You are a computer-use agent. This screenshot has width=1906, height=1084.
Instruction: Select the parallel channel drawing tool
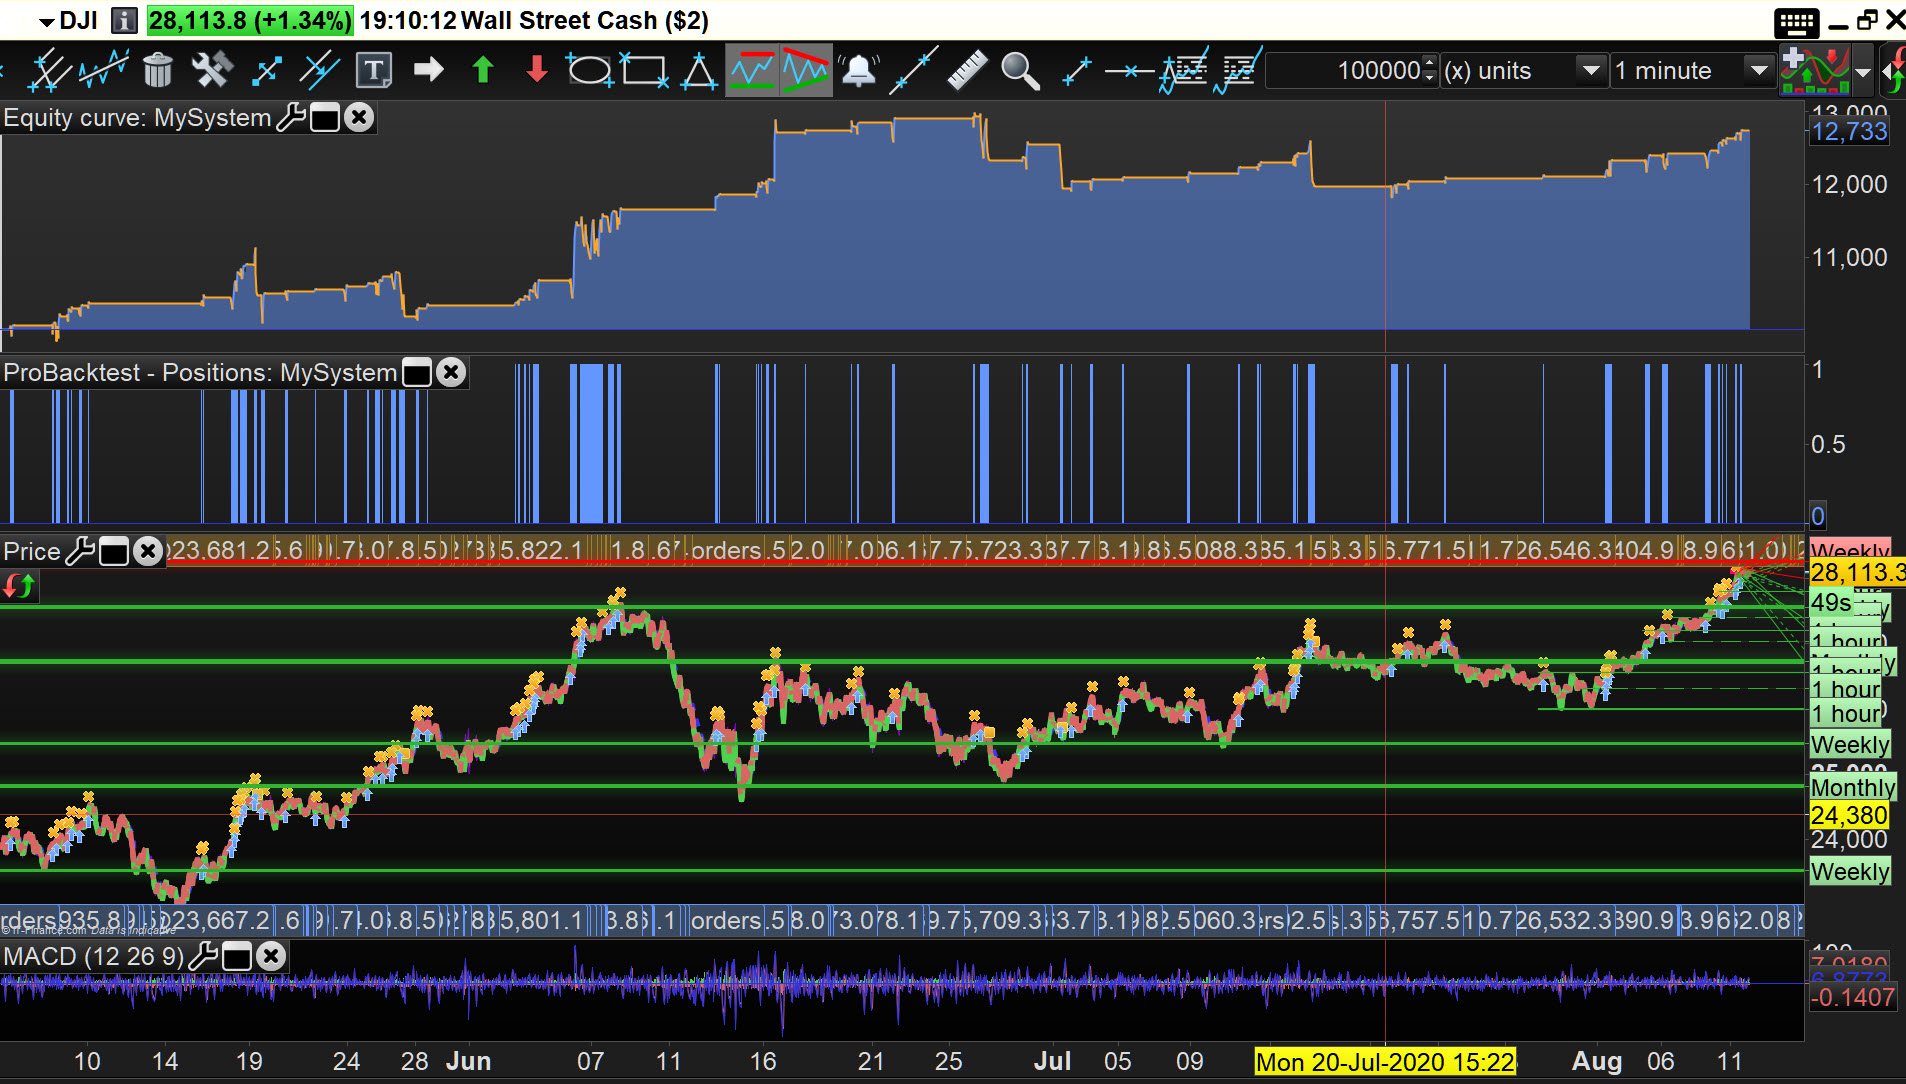coord(48,71)
